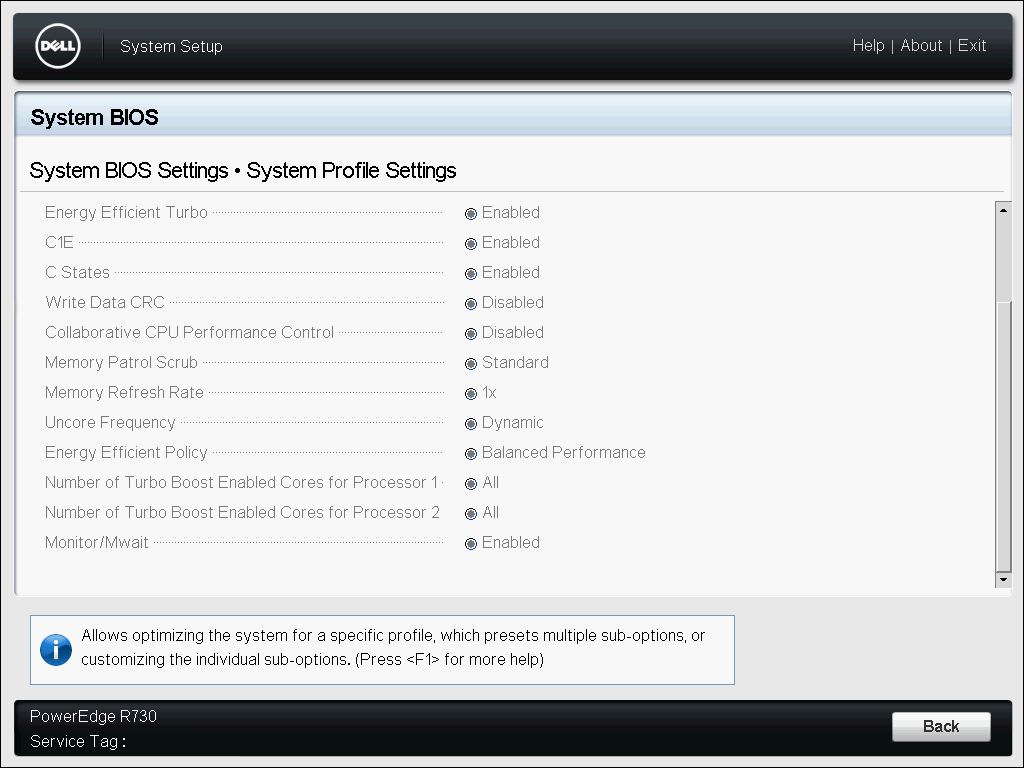Select Standard radio for Memory Patrol Scrub
The image size is (1024, 768).
(x=471, y=364)
